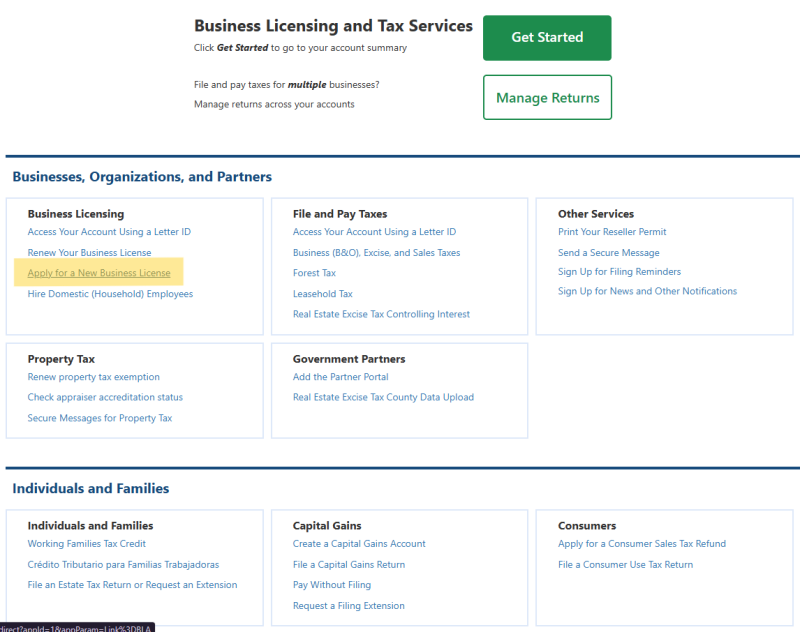Open Renew property tax exemption link
Image resolution: width=800 pixels, height=632 pixels.
(x=93, y=377)
